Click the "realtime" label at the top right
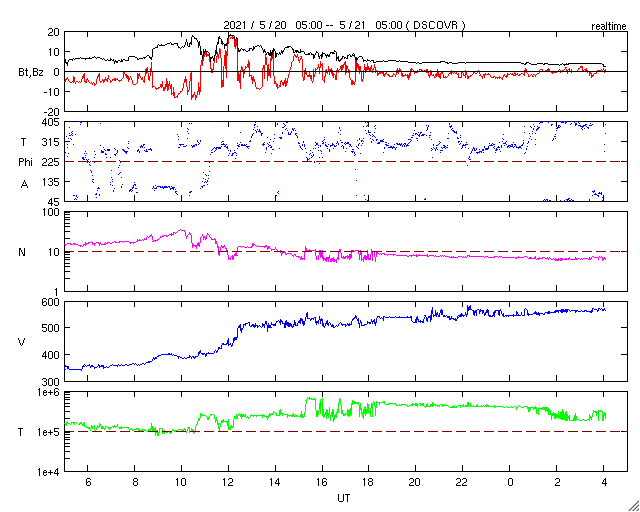Screen dimensions: 640x512 click(x=609, y=27)
